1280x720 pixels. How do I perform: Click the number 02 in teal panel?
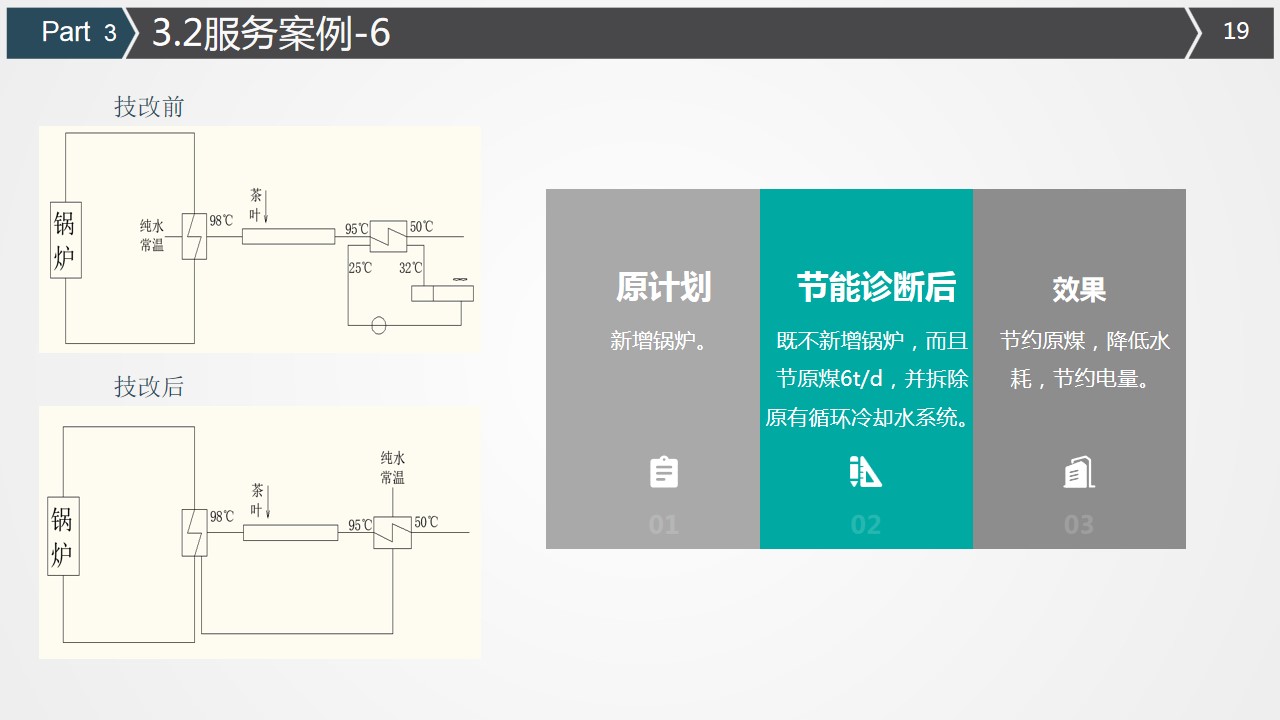tap(866, 525)
